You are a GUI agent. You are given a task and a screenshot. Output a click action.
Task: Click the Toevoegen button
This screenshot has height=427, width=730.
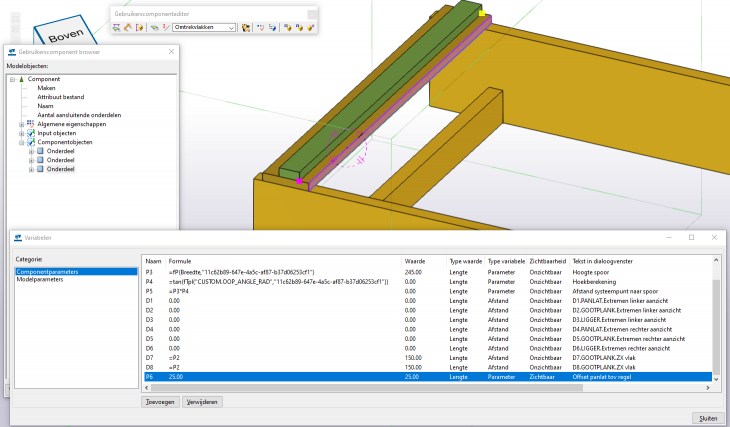pyautogui.click(x=160, y=400)
